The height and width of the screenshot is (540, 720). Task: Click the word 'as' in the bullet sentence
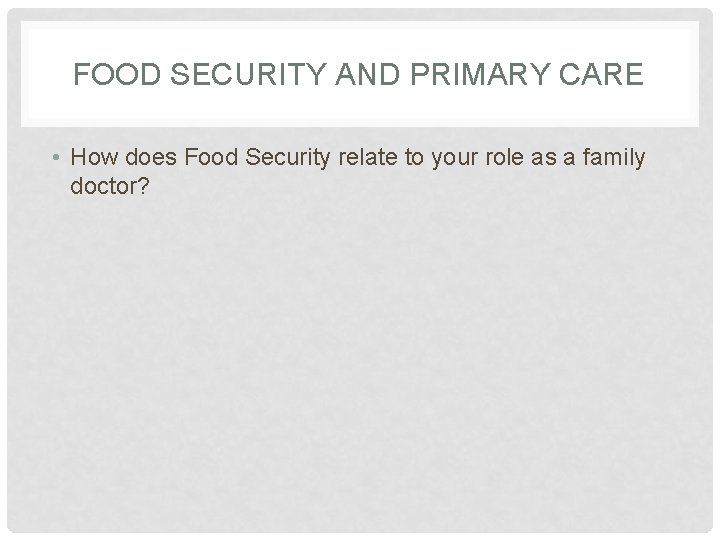click(544, 159)
